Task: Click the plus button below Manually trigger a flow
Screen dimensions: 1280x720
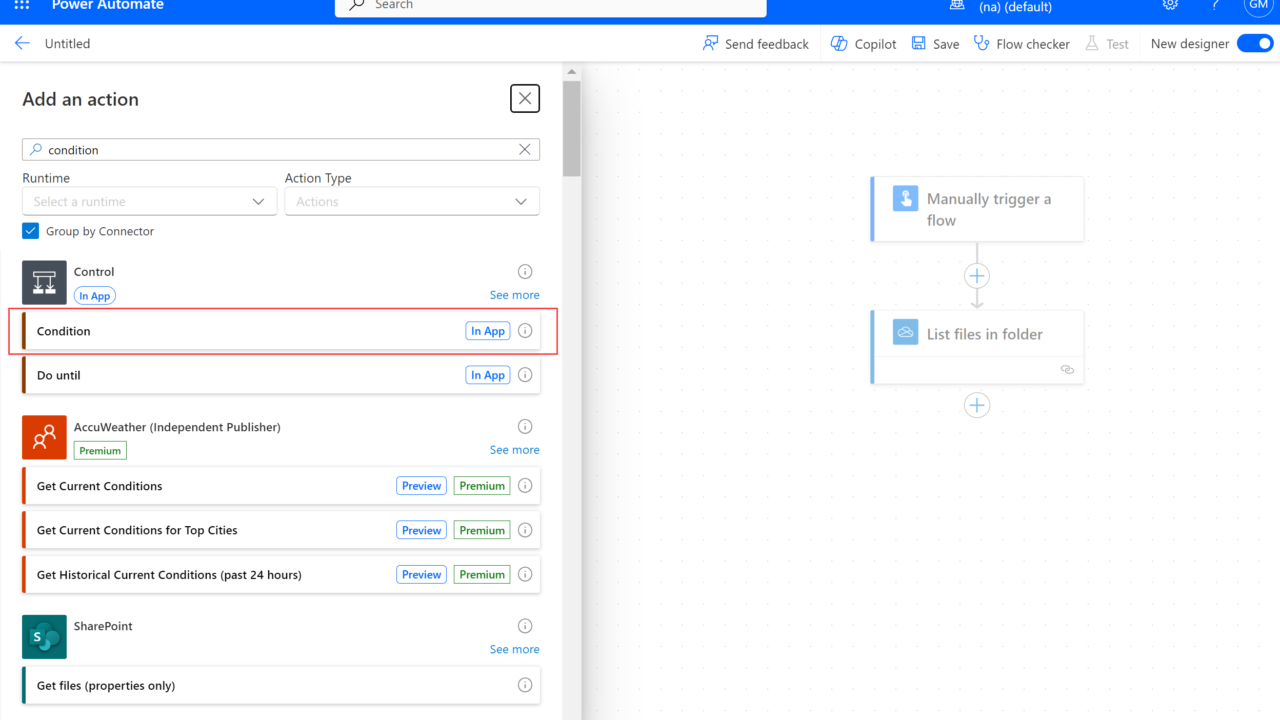Action: point(977,276)
